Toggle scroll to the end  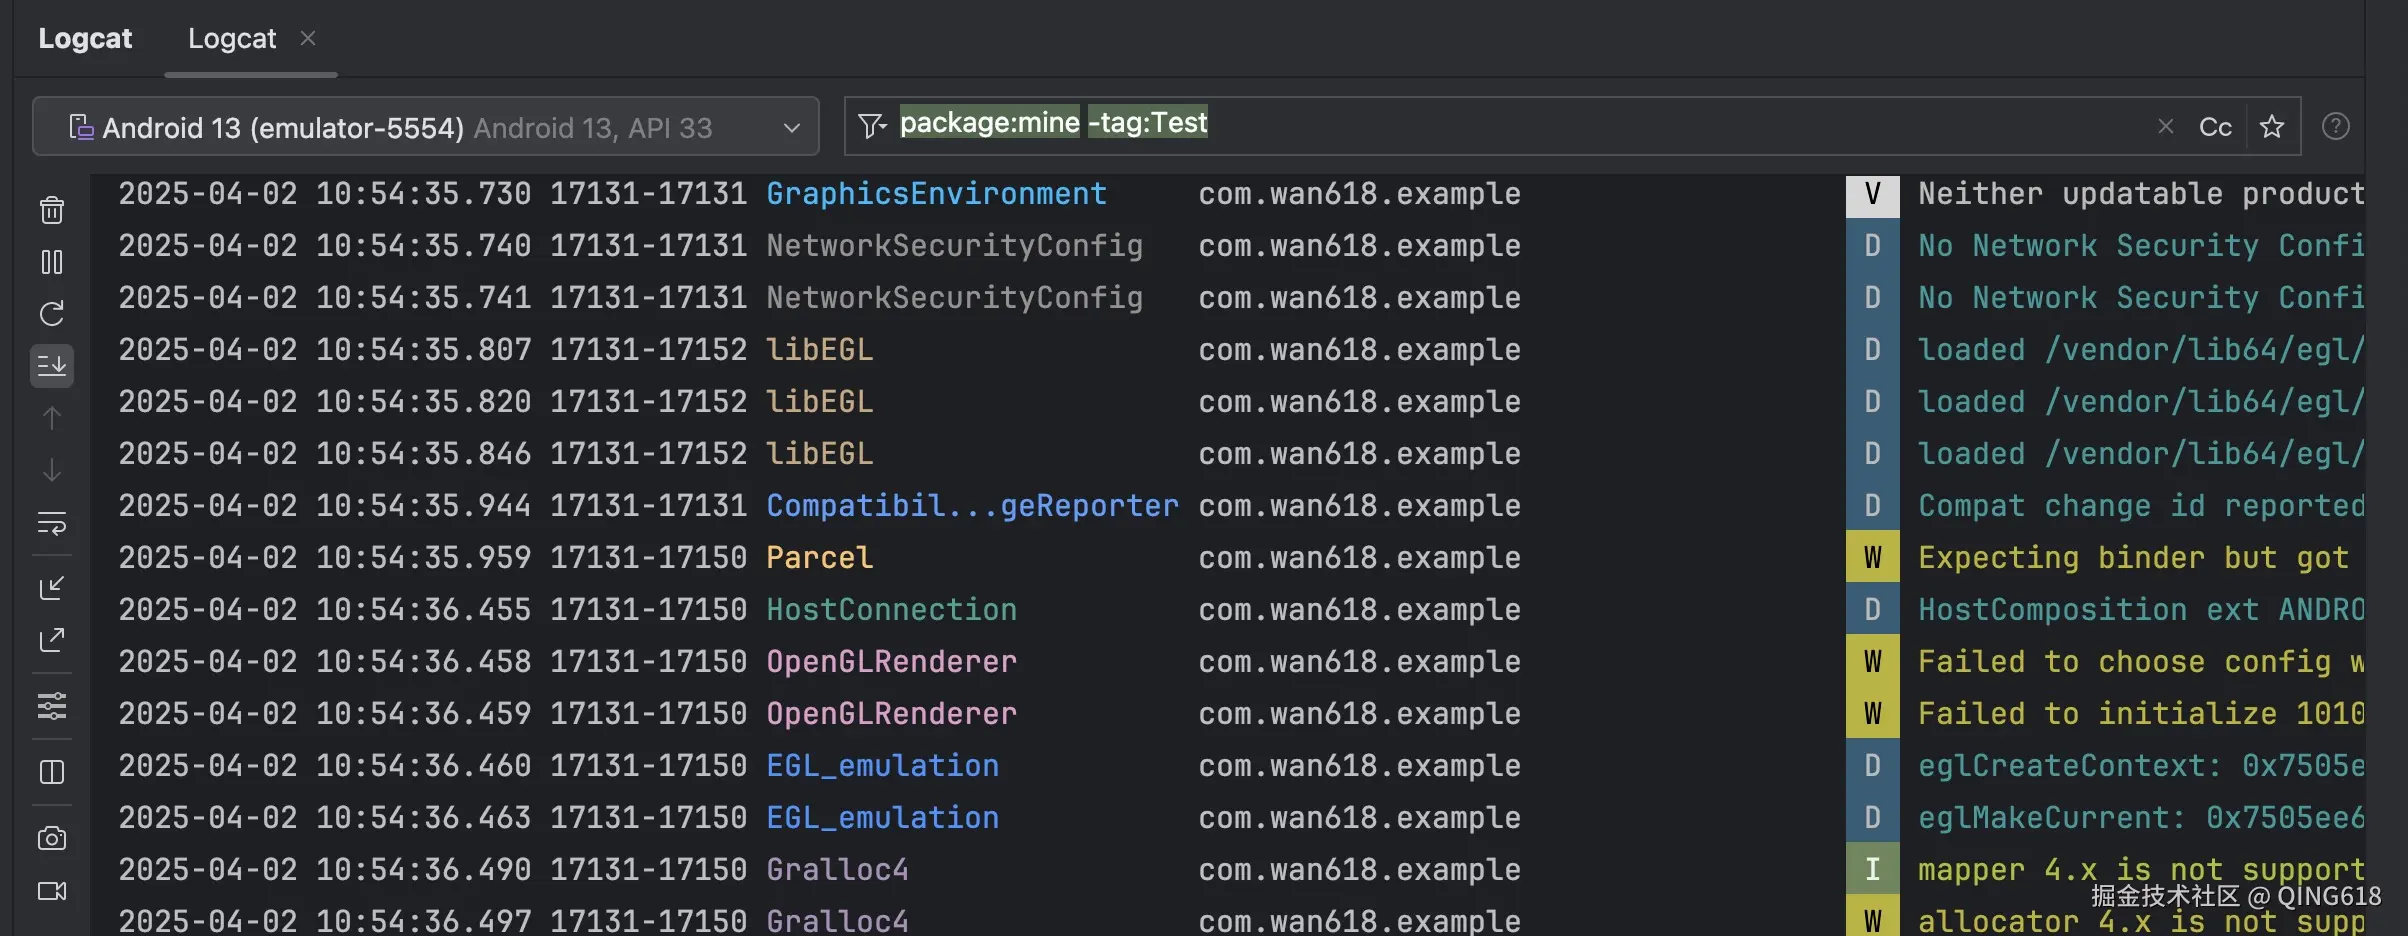[x=52, y=366]
